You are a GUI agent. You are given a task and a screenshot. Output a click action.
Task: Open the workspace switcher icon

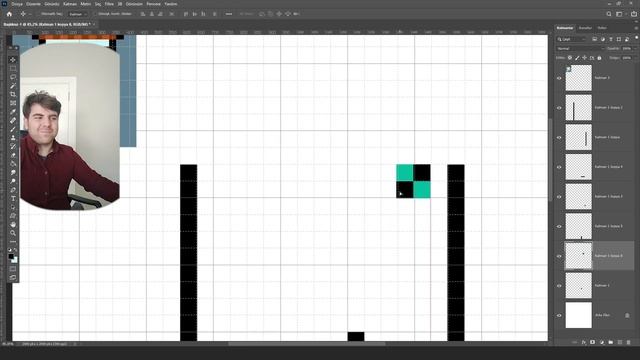pyautogui.click(x=620, y=14)
